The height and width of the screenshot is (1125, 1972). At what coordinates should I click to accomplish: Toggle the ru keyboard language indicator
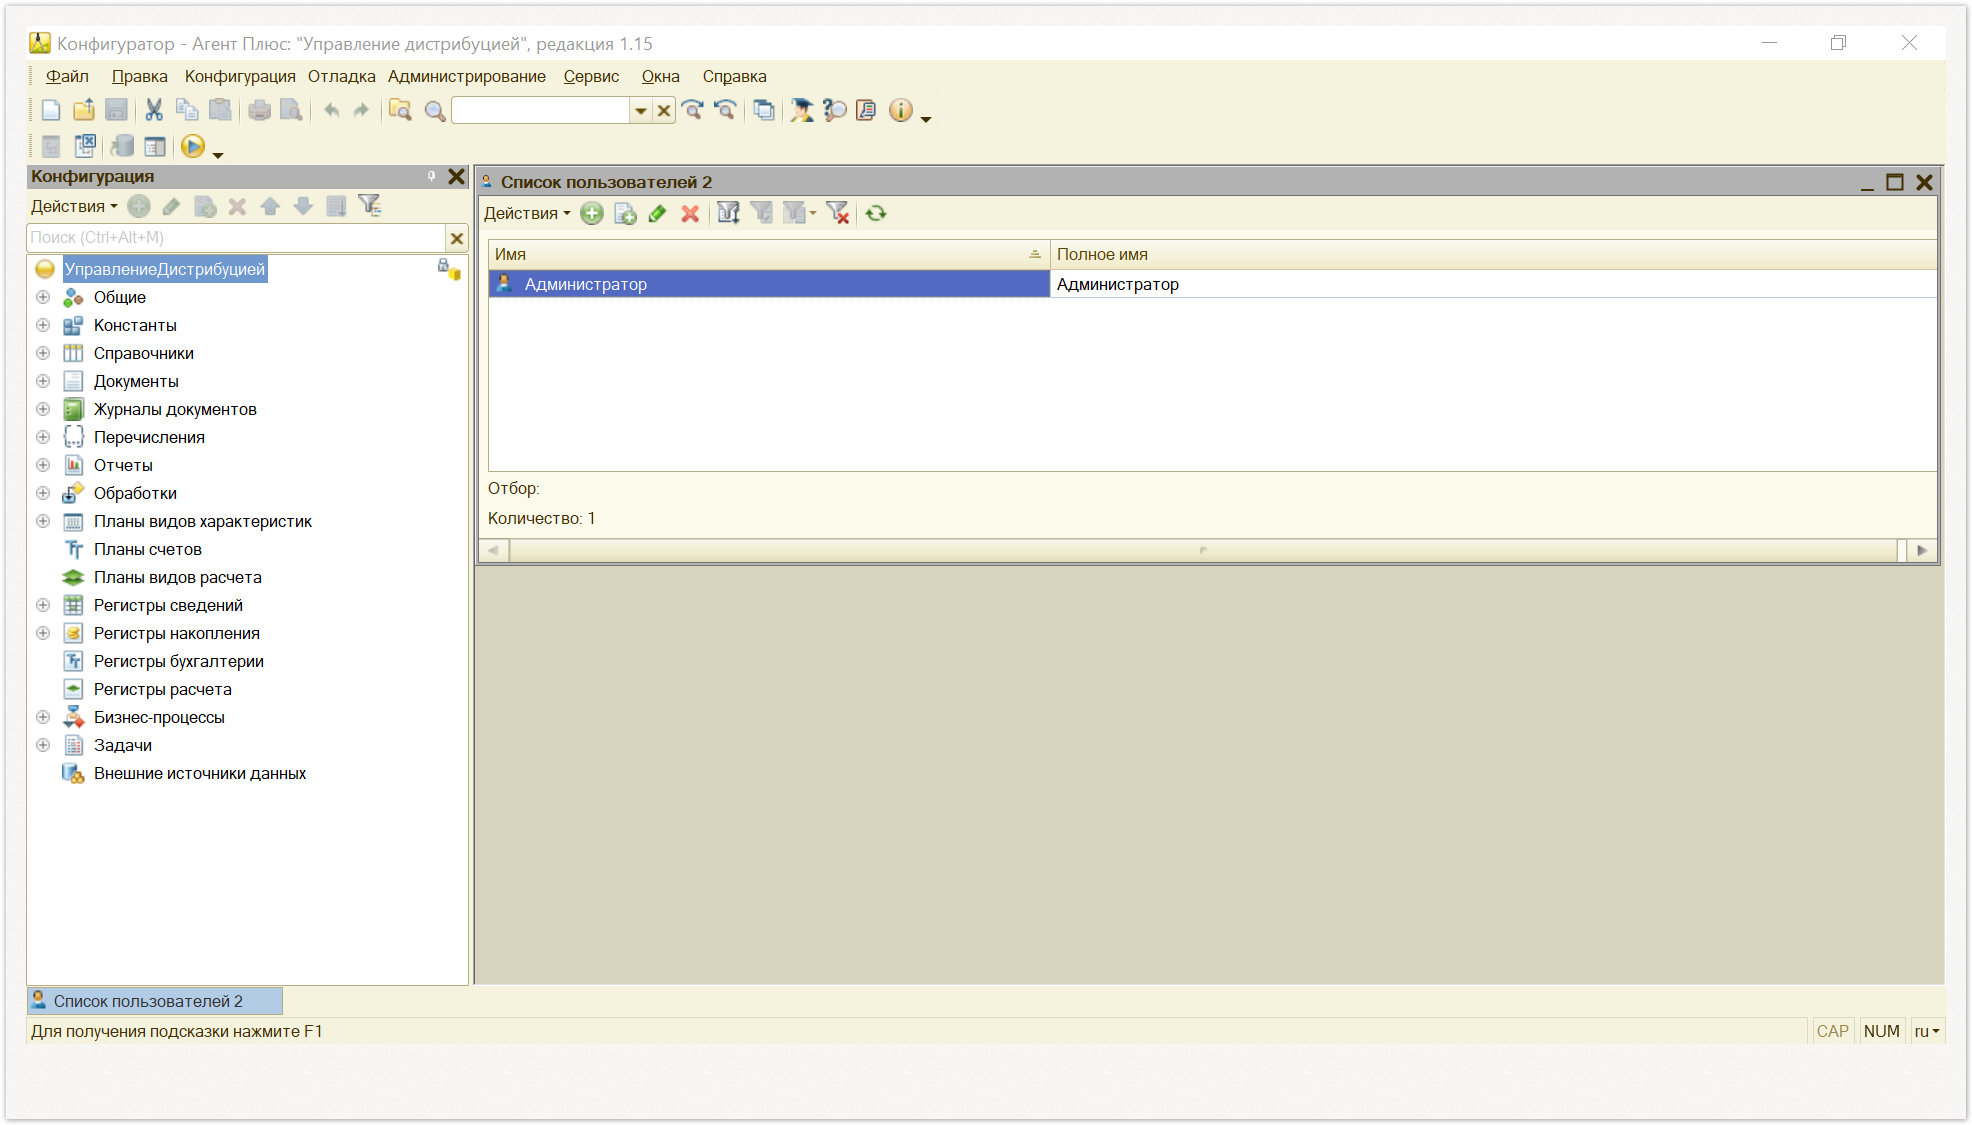[1927, 1031]
